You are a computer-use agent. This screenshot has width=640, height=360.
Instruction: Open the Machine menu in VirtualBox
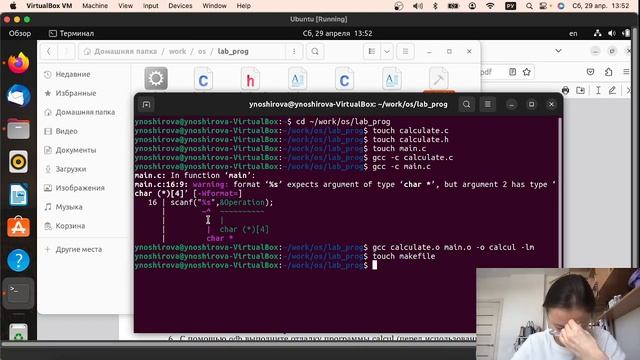[95, 6]
